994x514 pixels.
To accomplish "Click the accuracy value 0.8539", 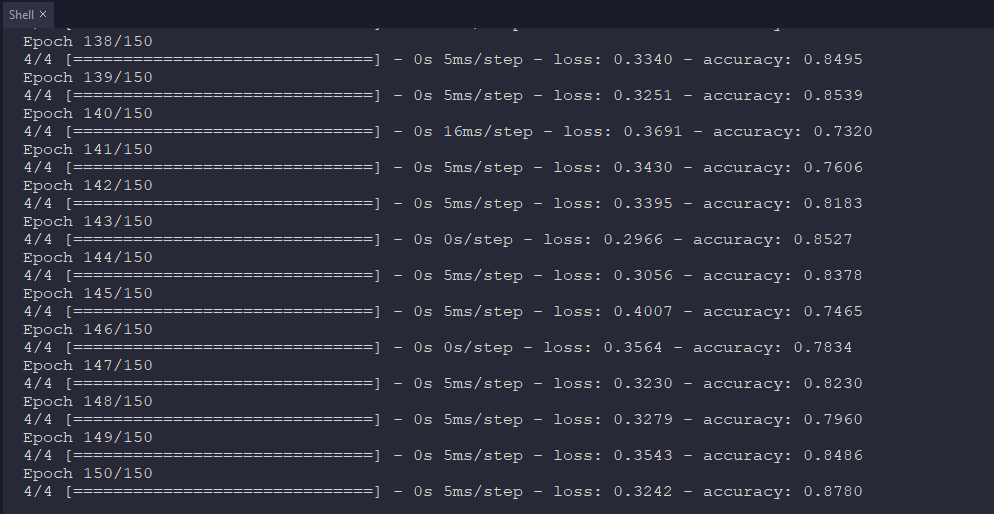I will click(x=833, y=96).
